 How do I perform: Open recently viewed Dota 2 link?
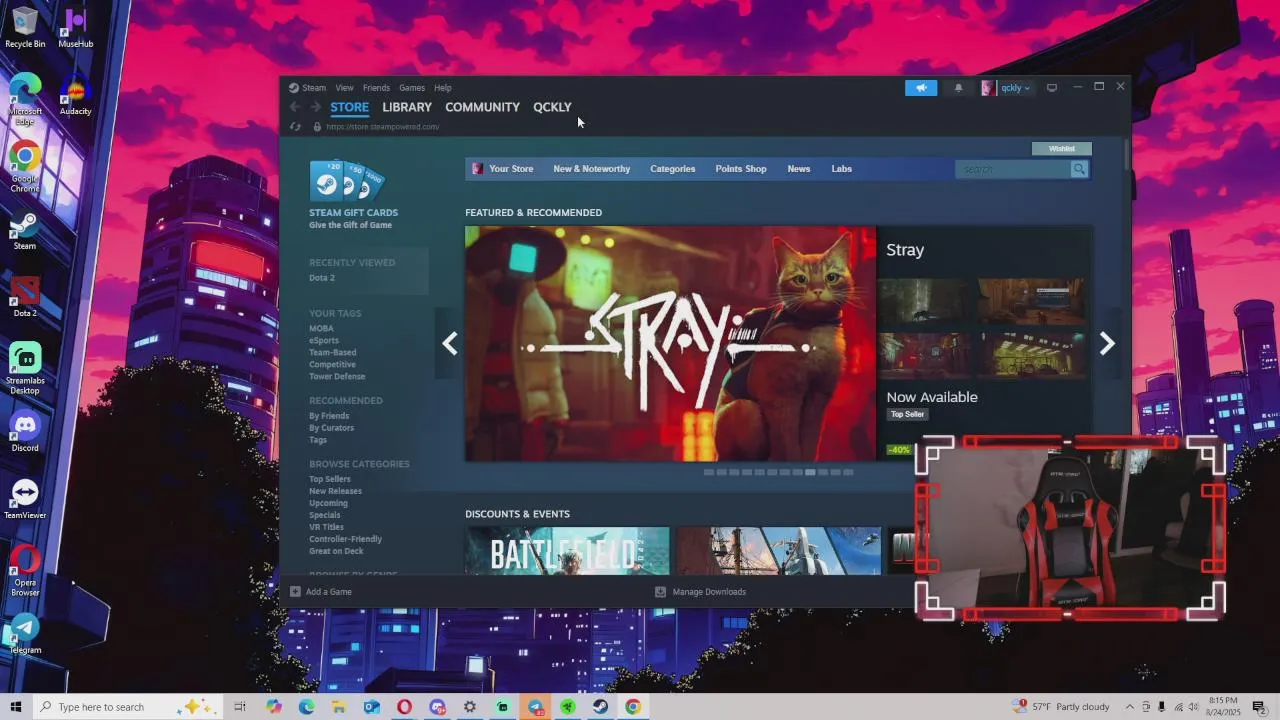(x=322, y=278)
